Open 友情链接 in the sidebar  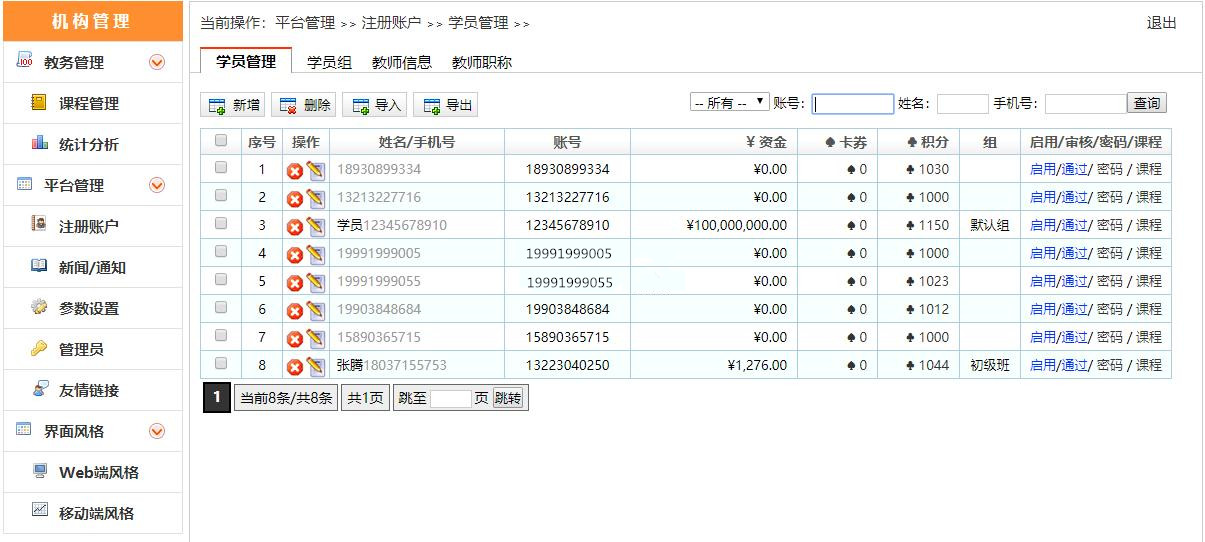coord(93,390)
